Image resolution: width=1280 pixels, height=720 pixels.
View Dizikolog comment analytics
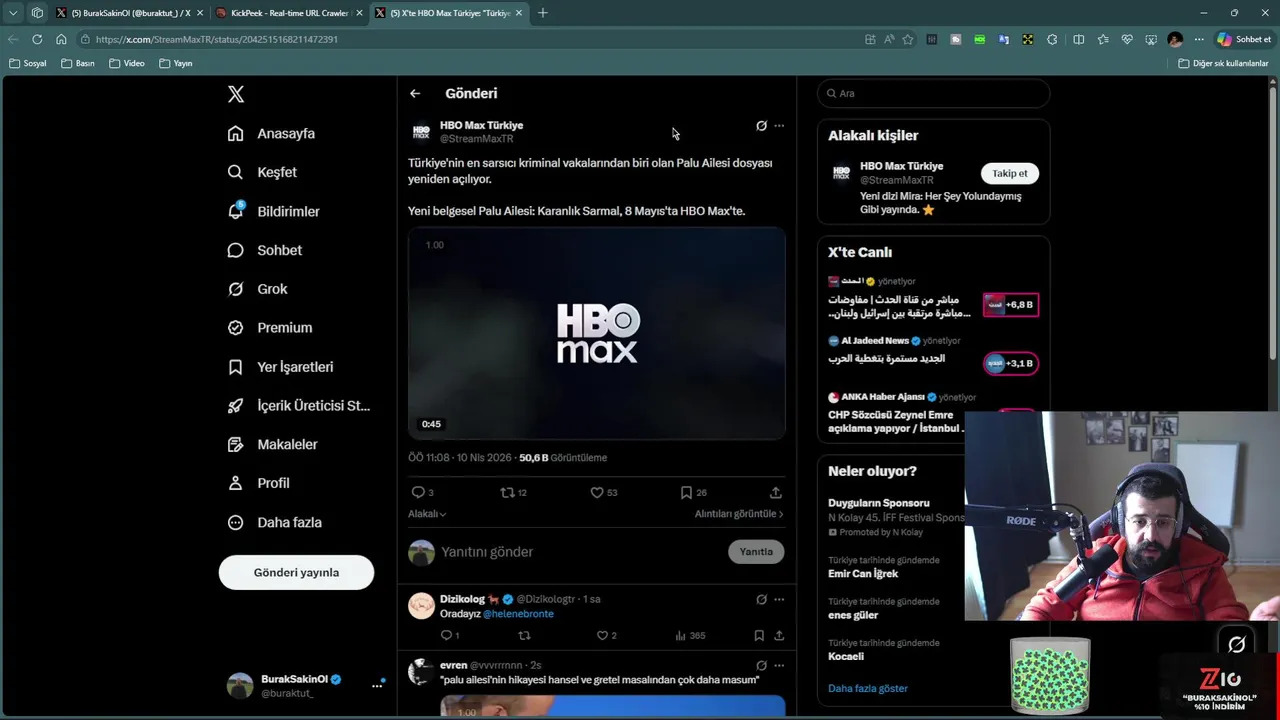point(690,635)
